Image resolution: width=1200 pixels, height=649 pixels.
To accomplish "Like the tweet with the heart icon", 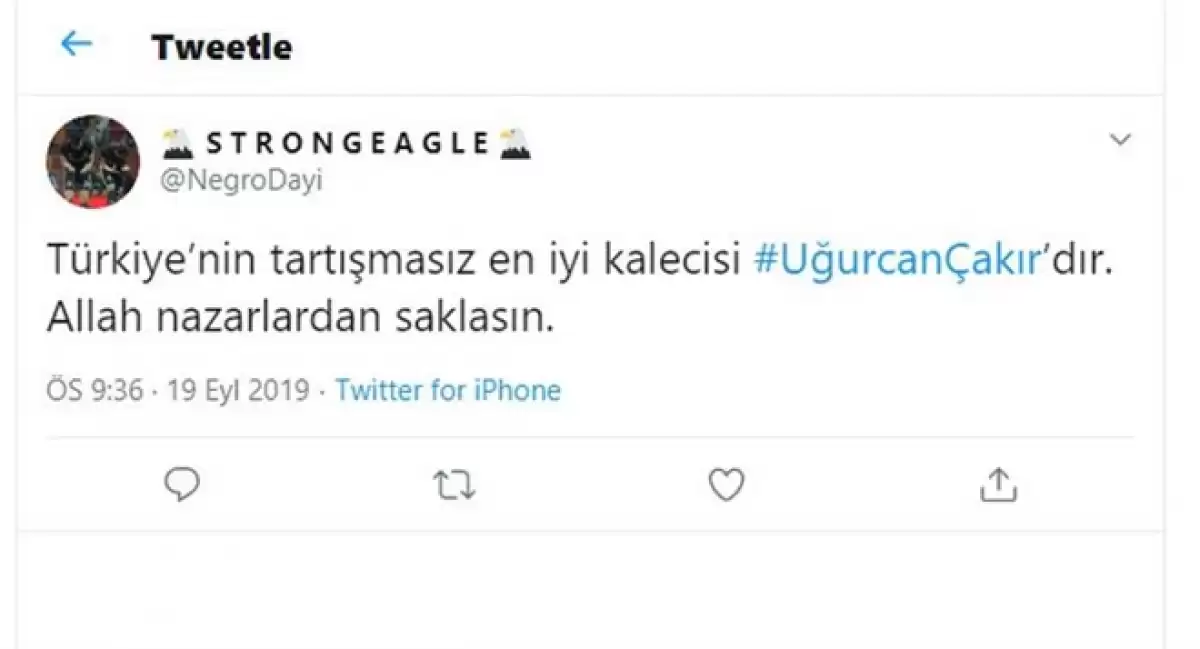I will (x=726, y=485).
